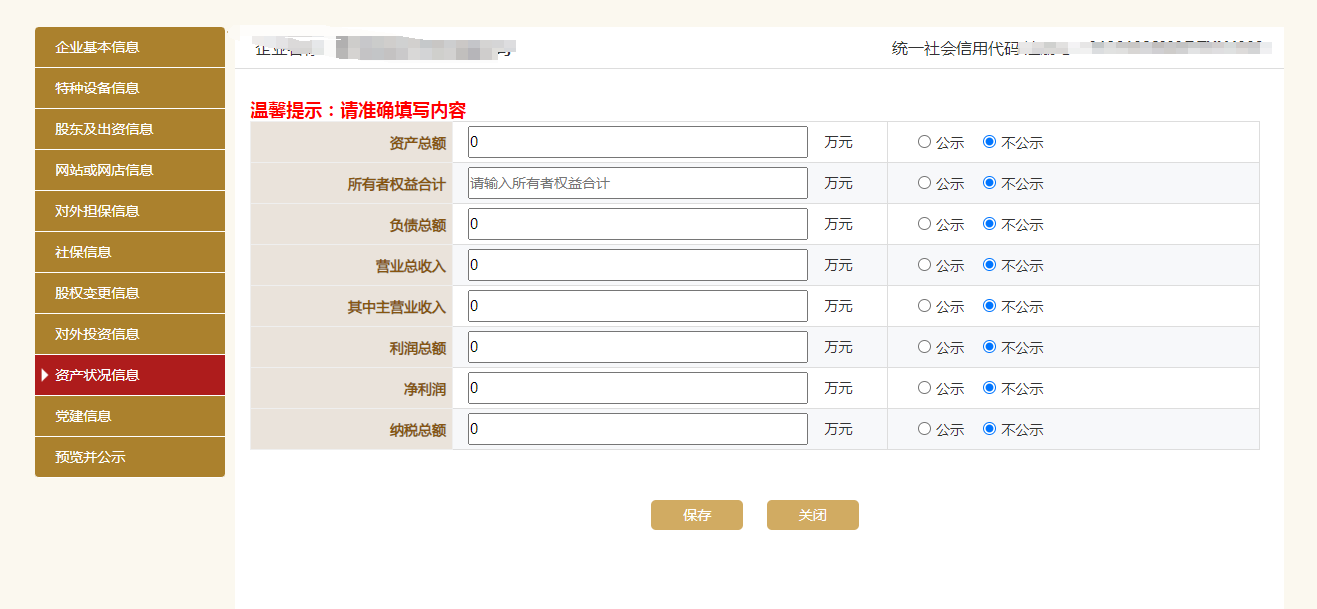Open 股权变更信息 sidebar item
The image size is (1317, 609).
click(x=130, y=293)
